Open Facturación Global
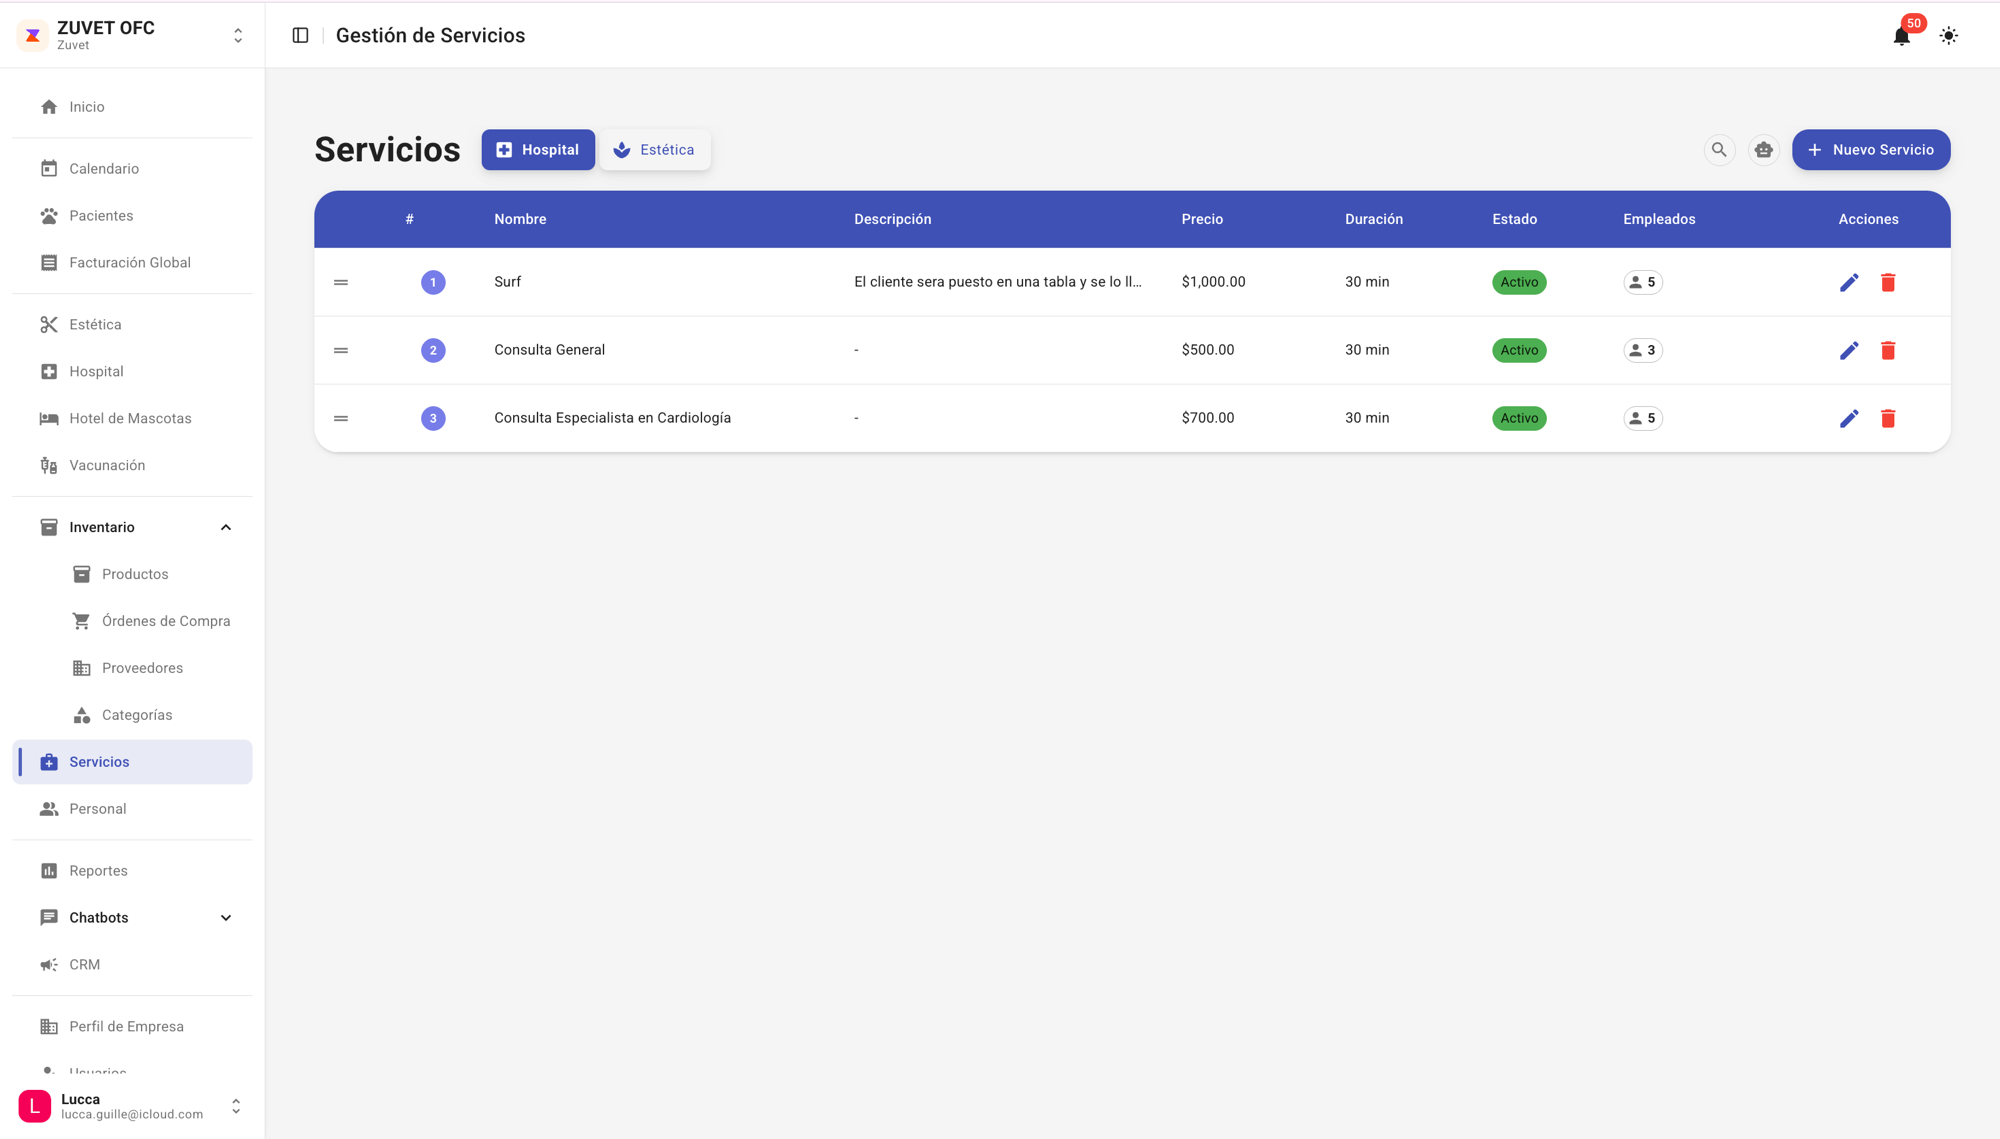Screen dimensions: 2000x1139 tap(132, 263)
